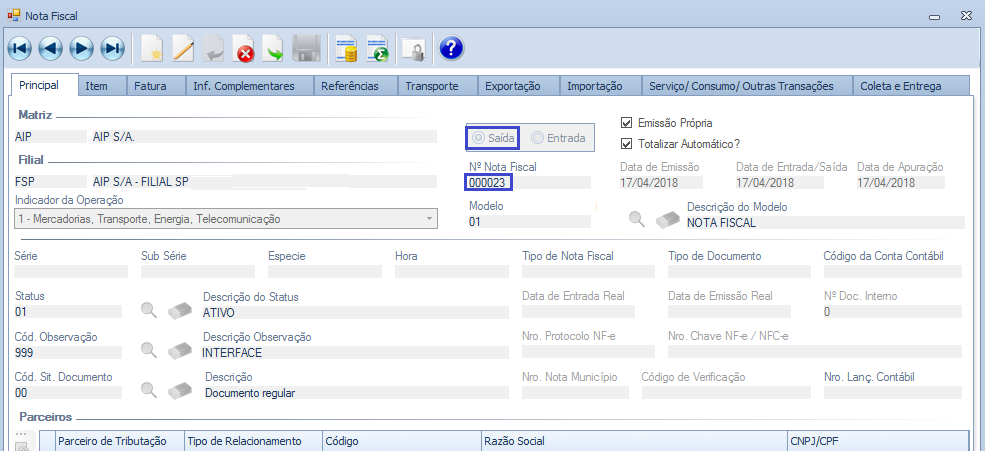Click the AIP S/A - FILIAL SP text

point(140,183)
